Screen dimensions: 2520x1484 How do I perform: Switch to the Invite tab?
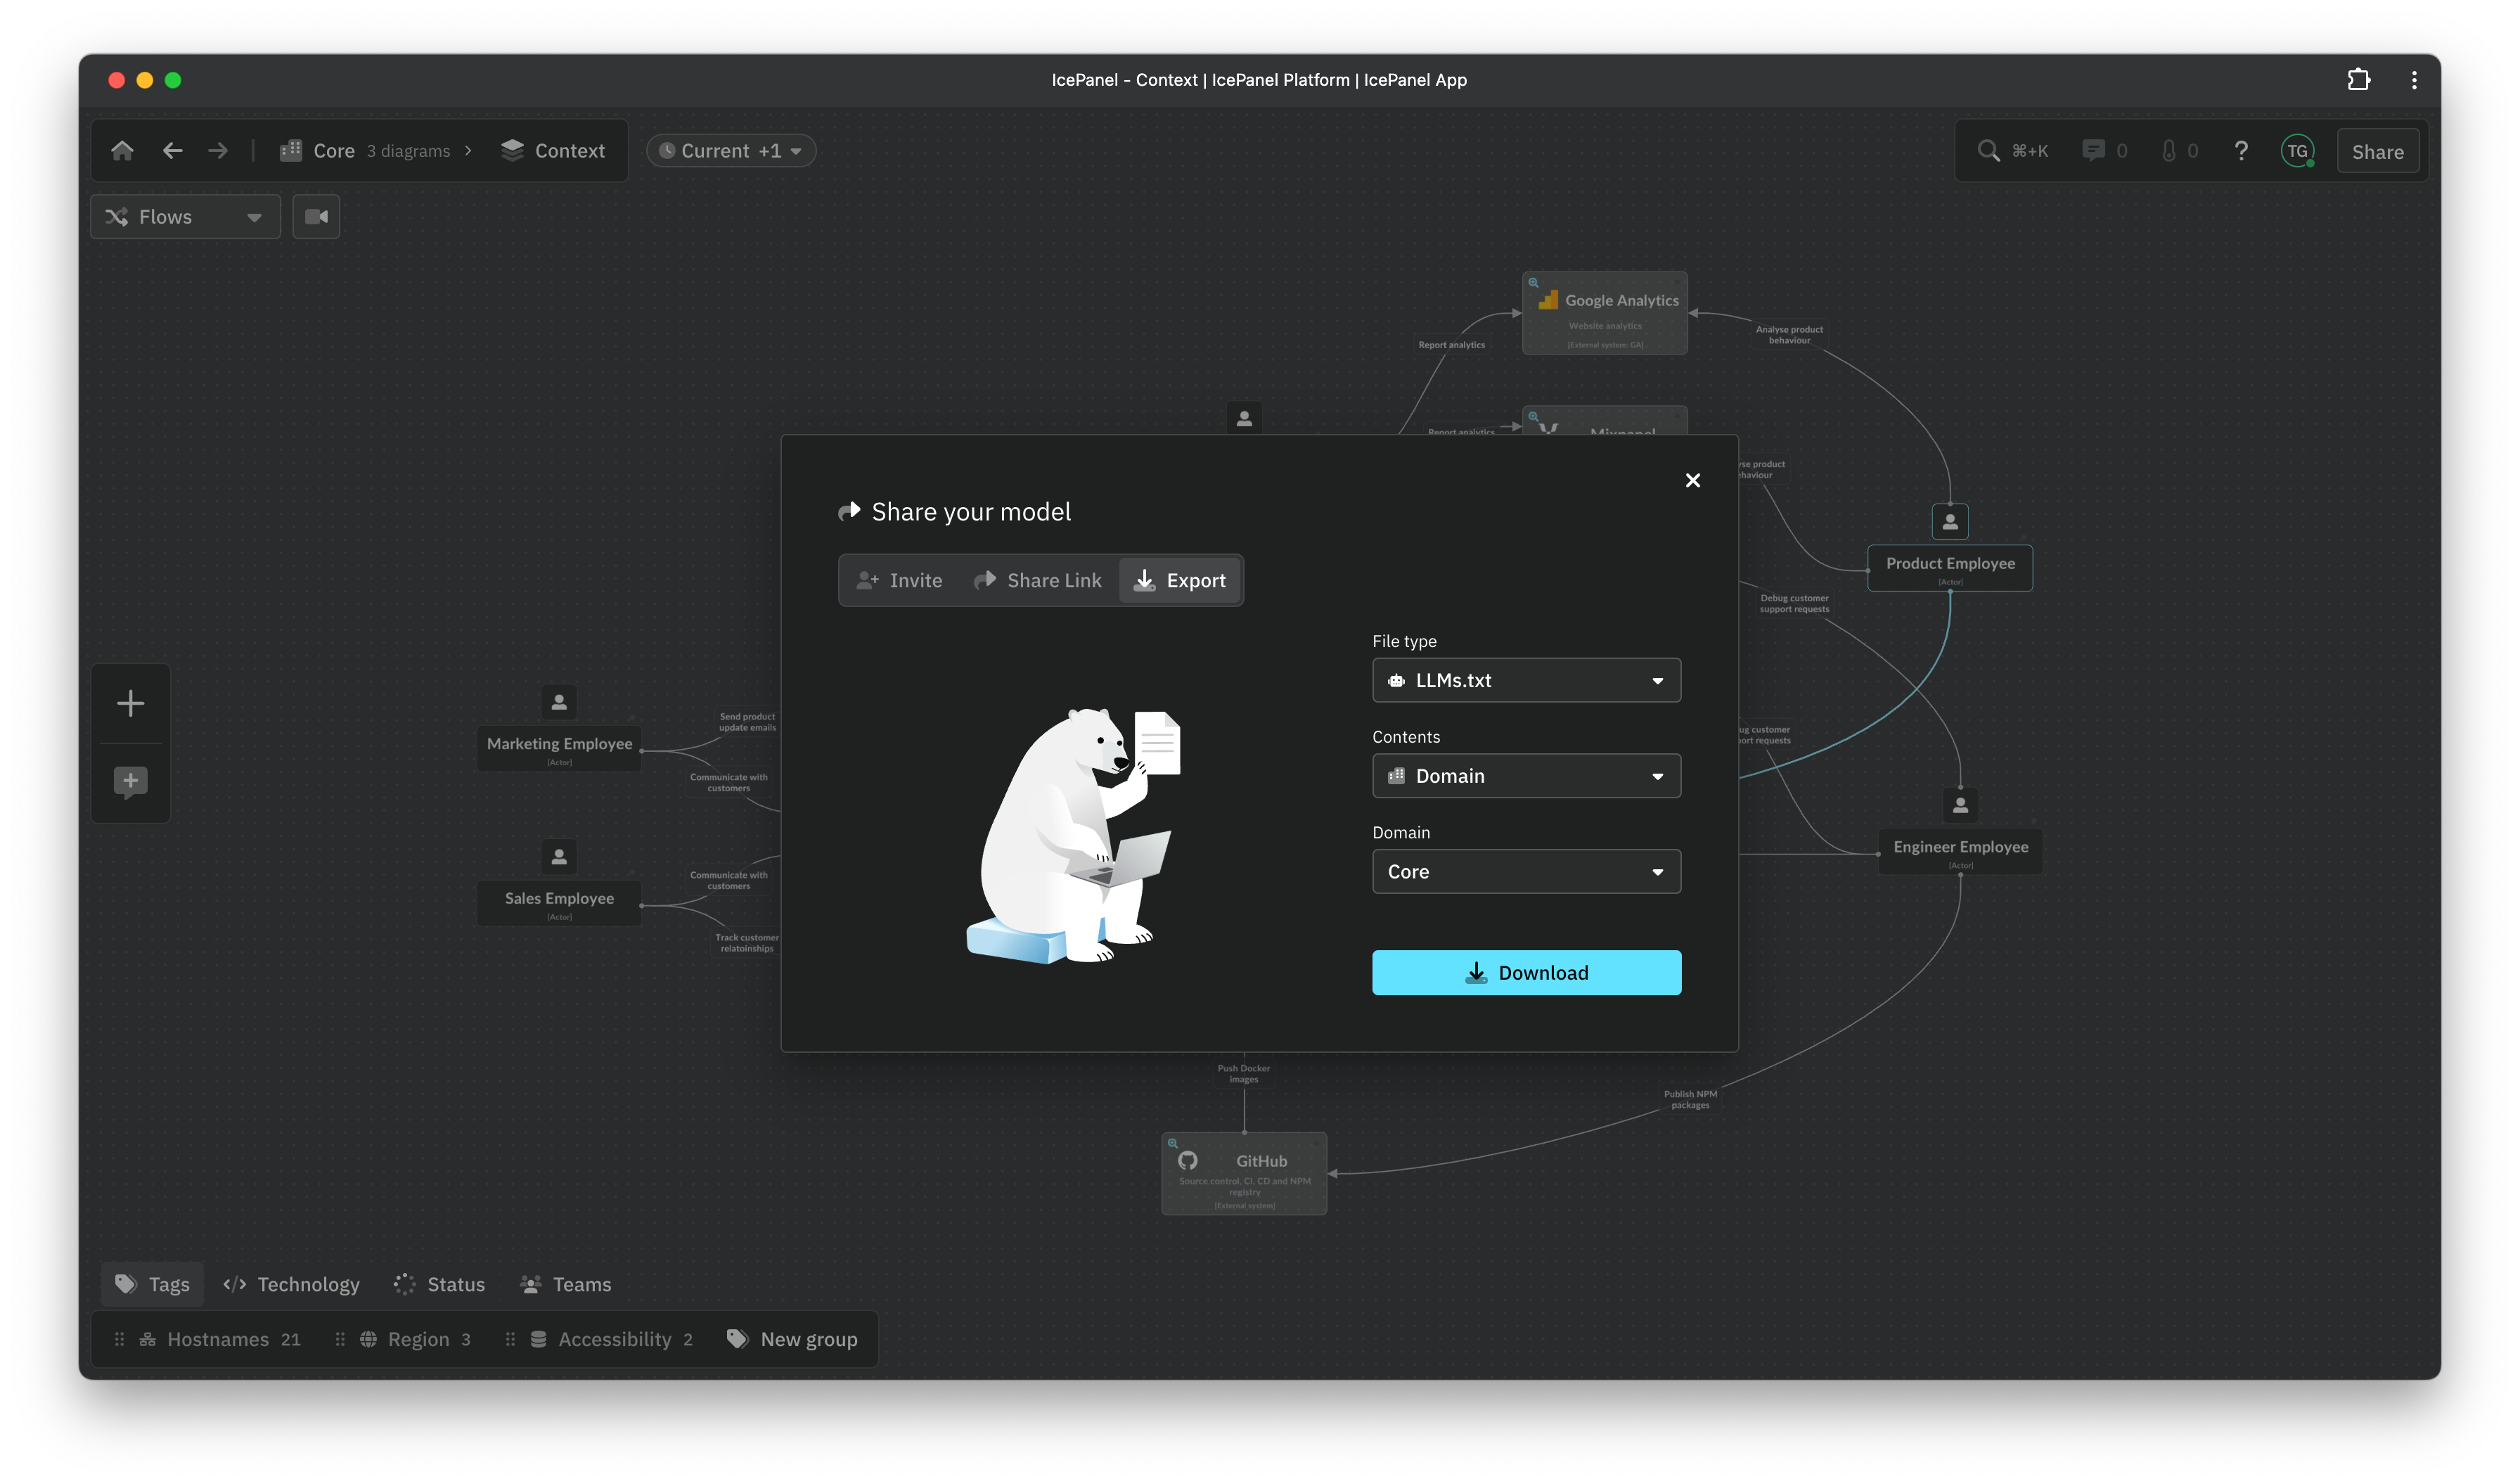(900, 580)
